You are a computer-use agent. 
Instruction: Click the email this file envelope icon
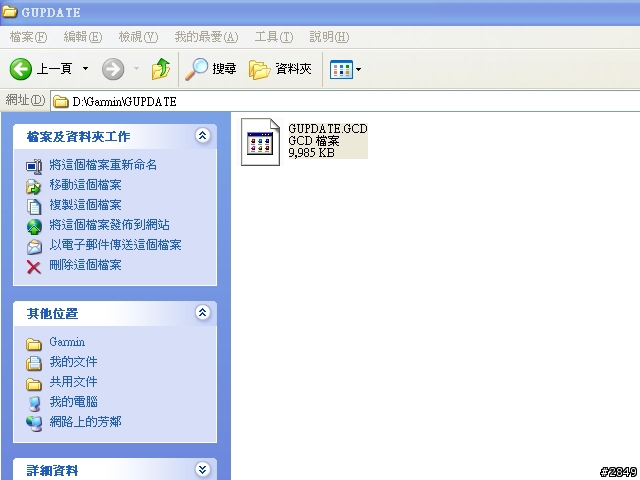[x=34, y=247]
